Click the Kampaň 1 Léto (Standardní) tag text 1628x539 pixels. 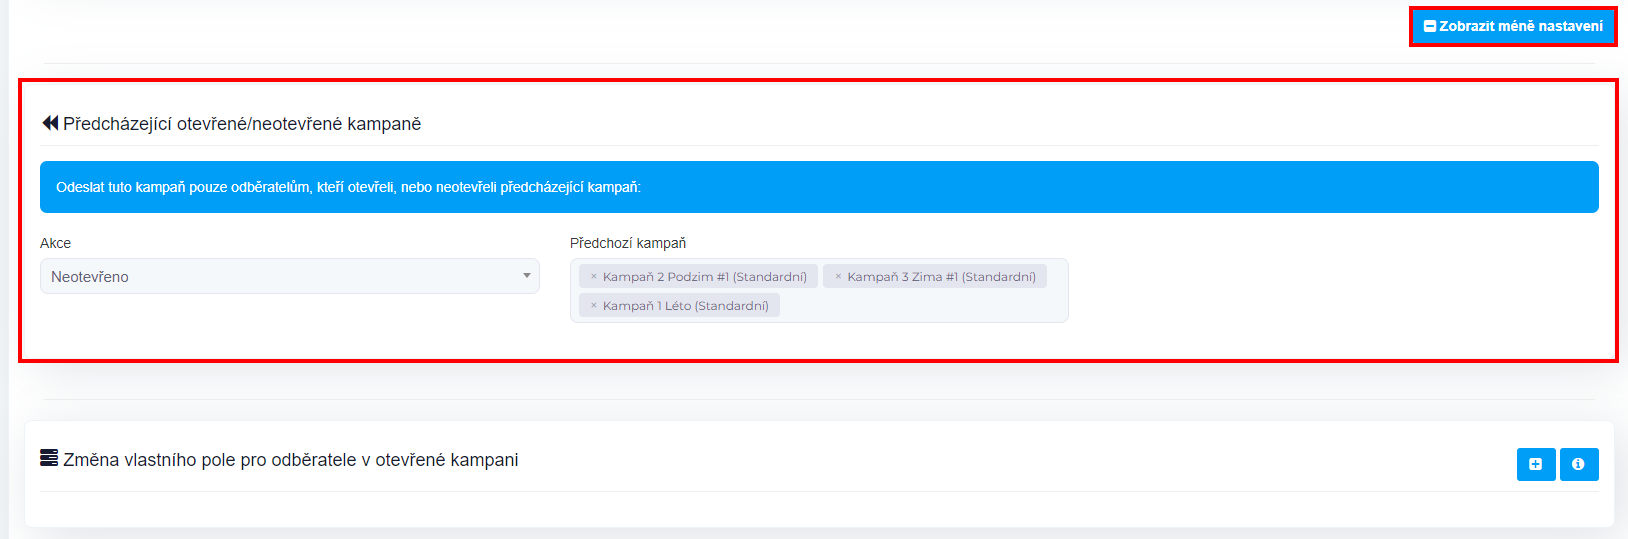pos(686,306)
